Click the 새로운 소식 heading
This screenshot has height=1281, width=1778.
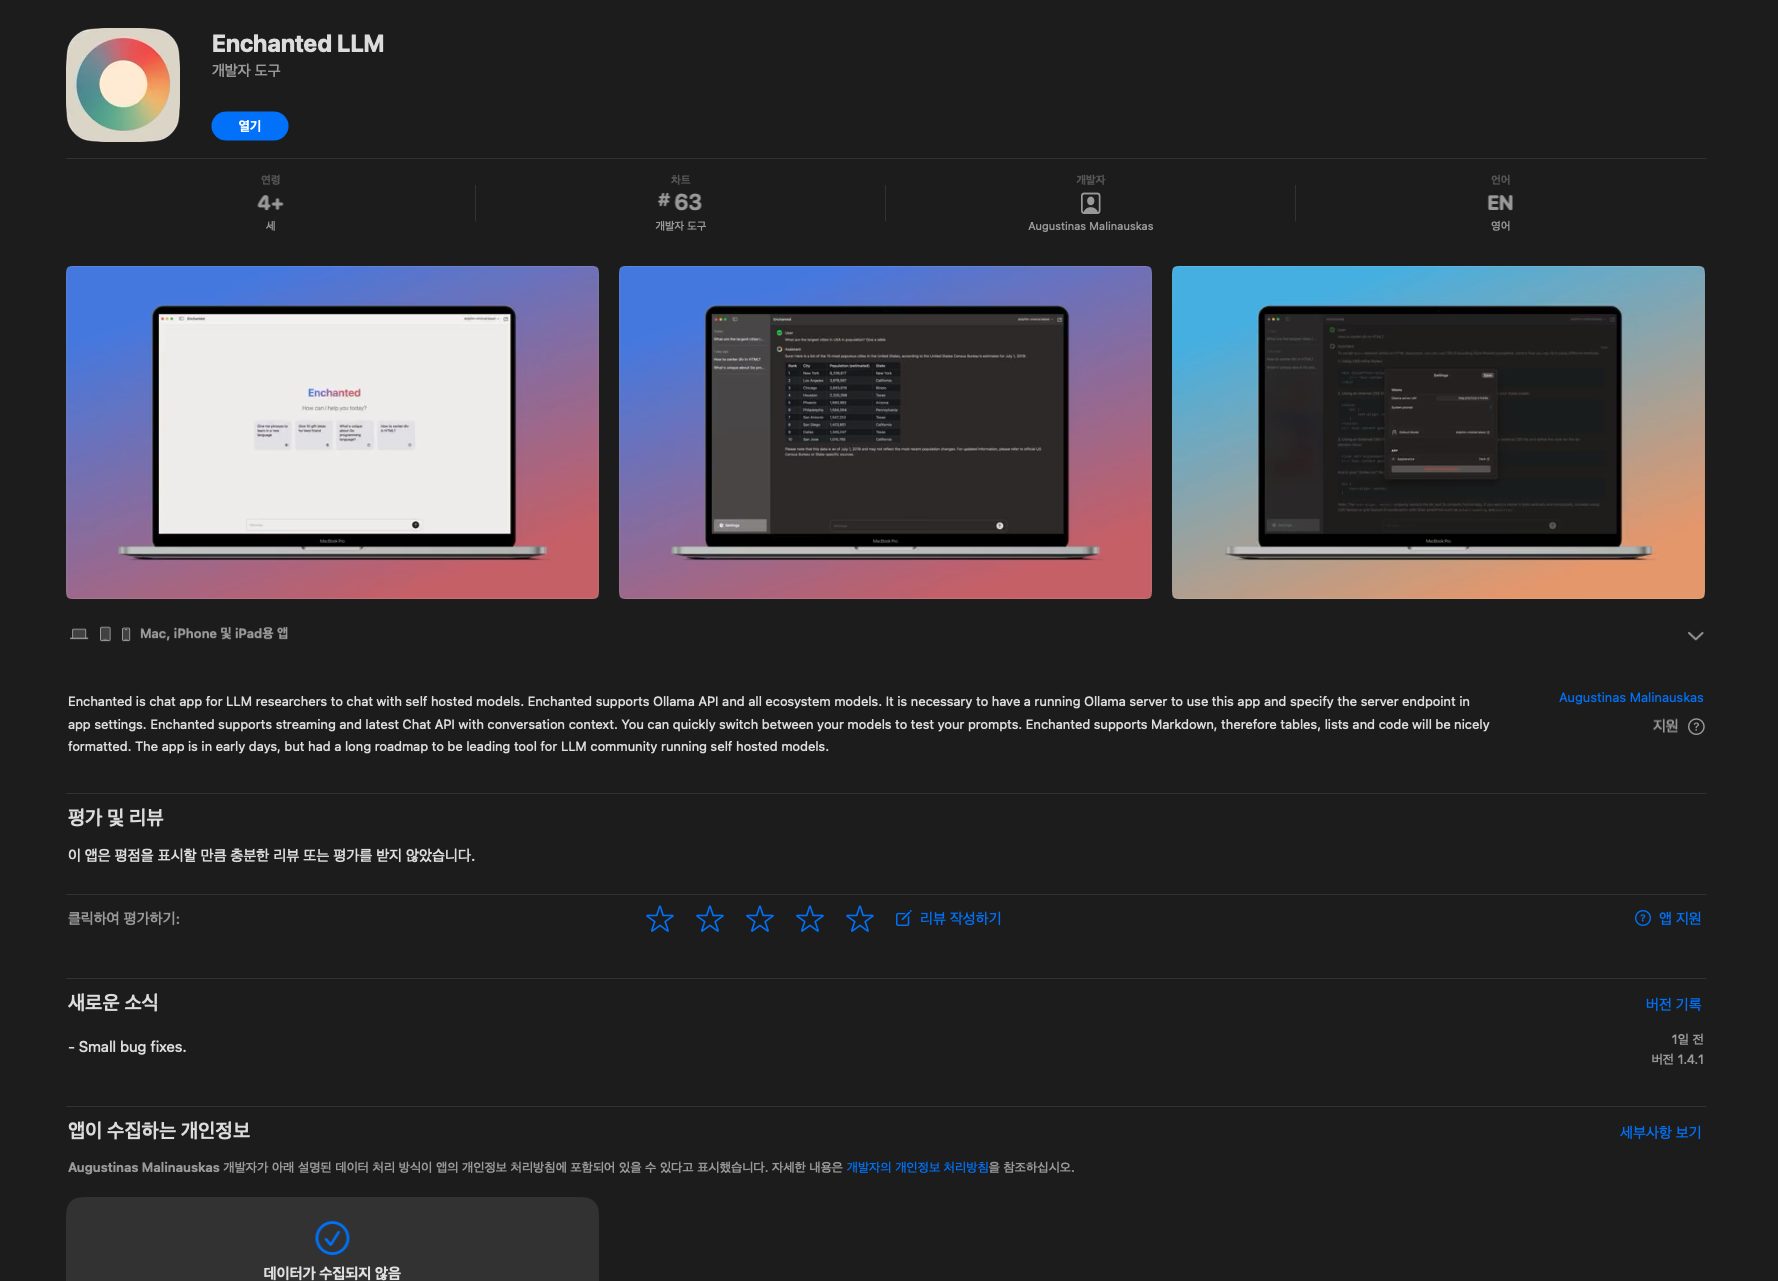point(113,1002)
